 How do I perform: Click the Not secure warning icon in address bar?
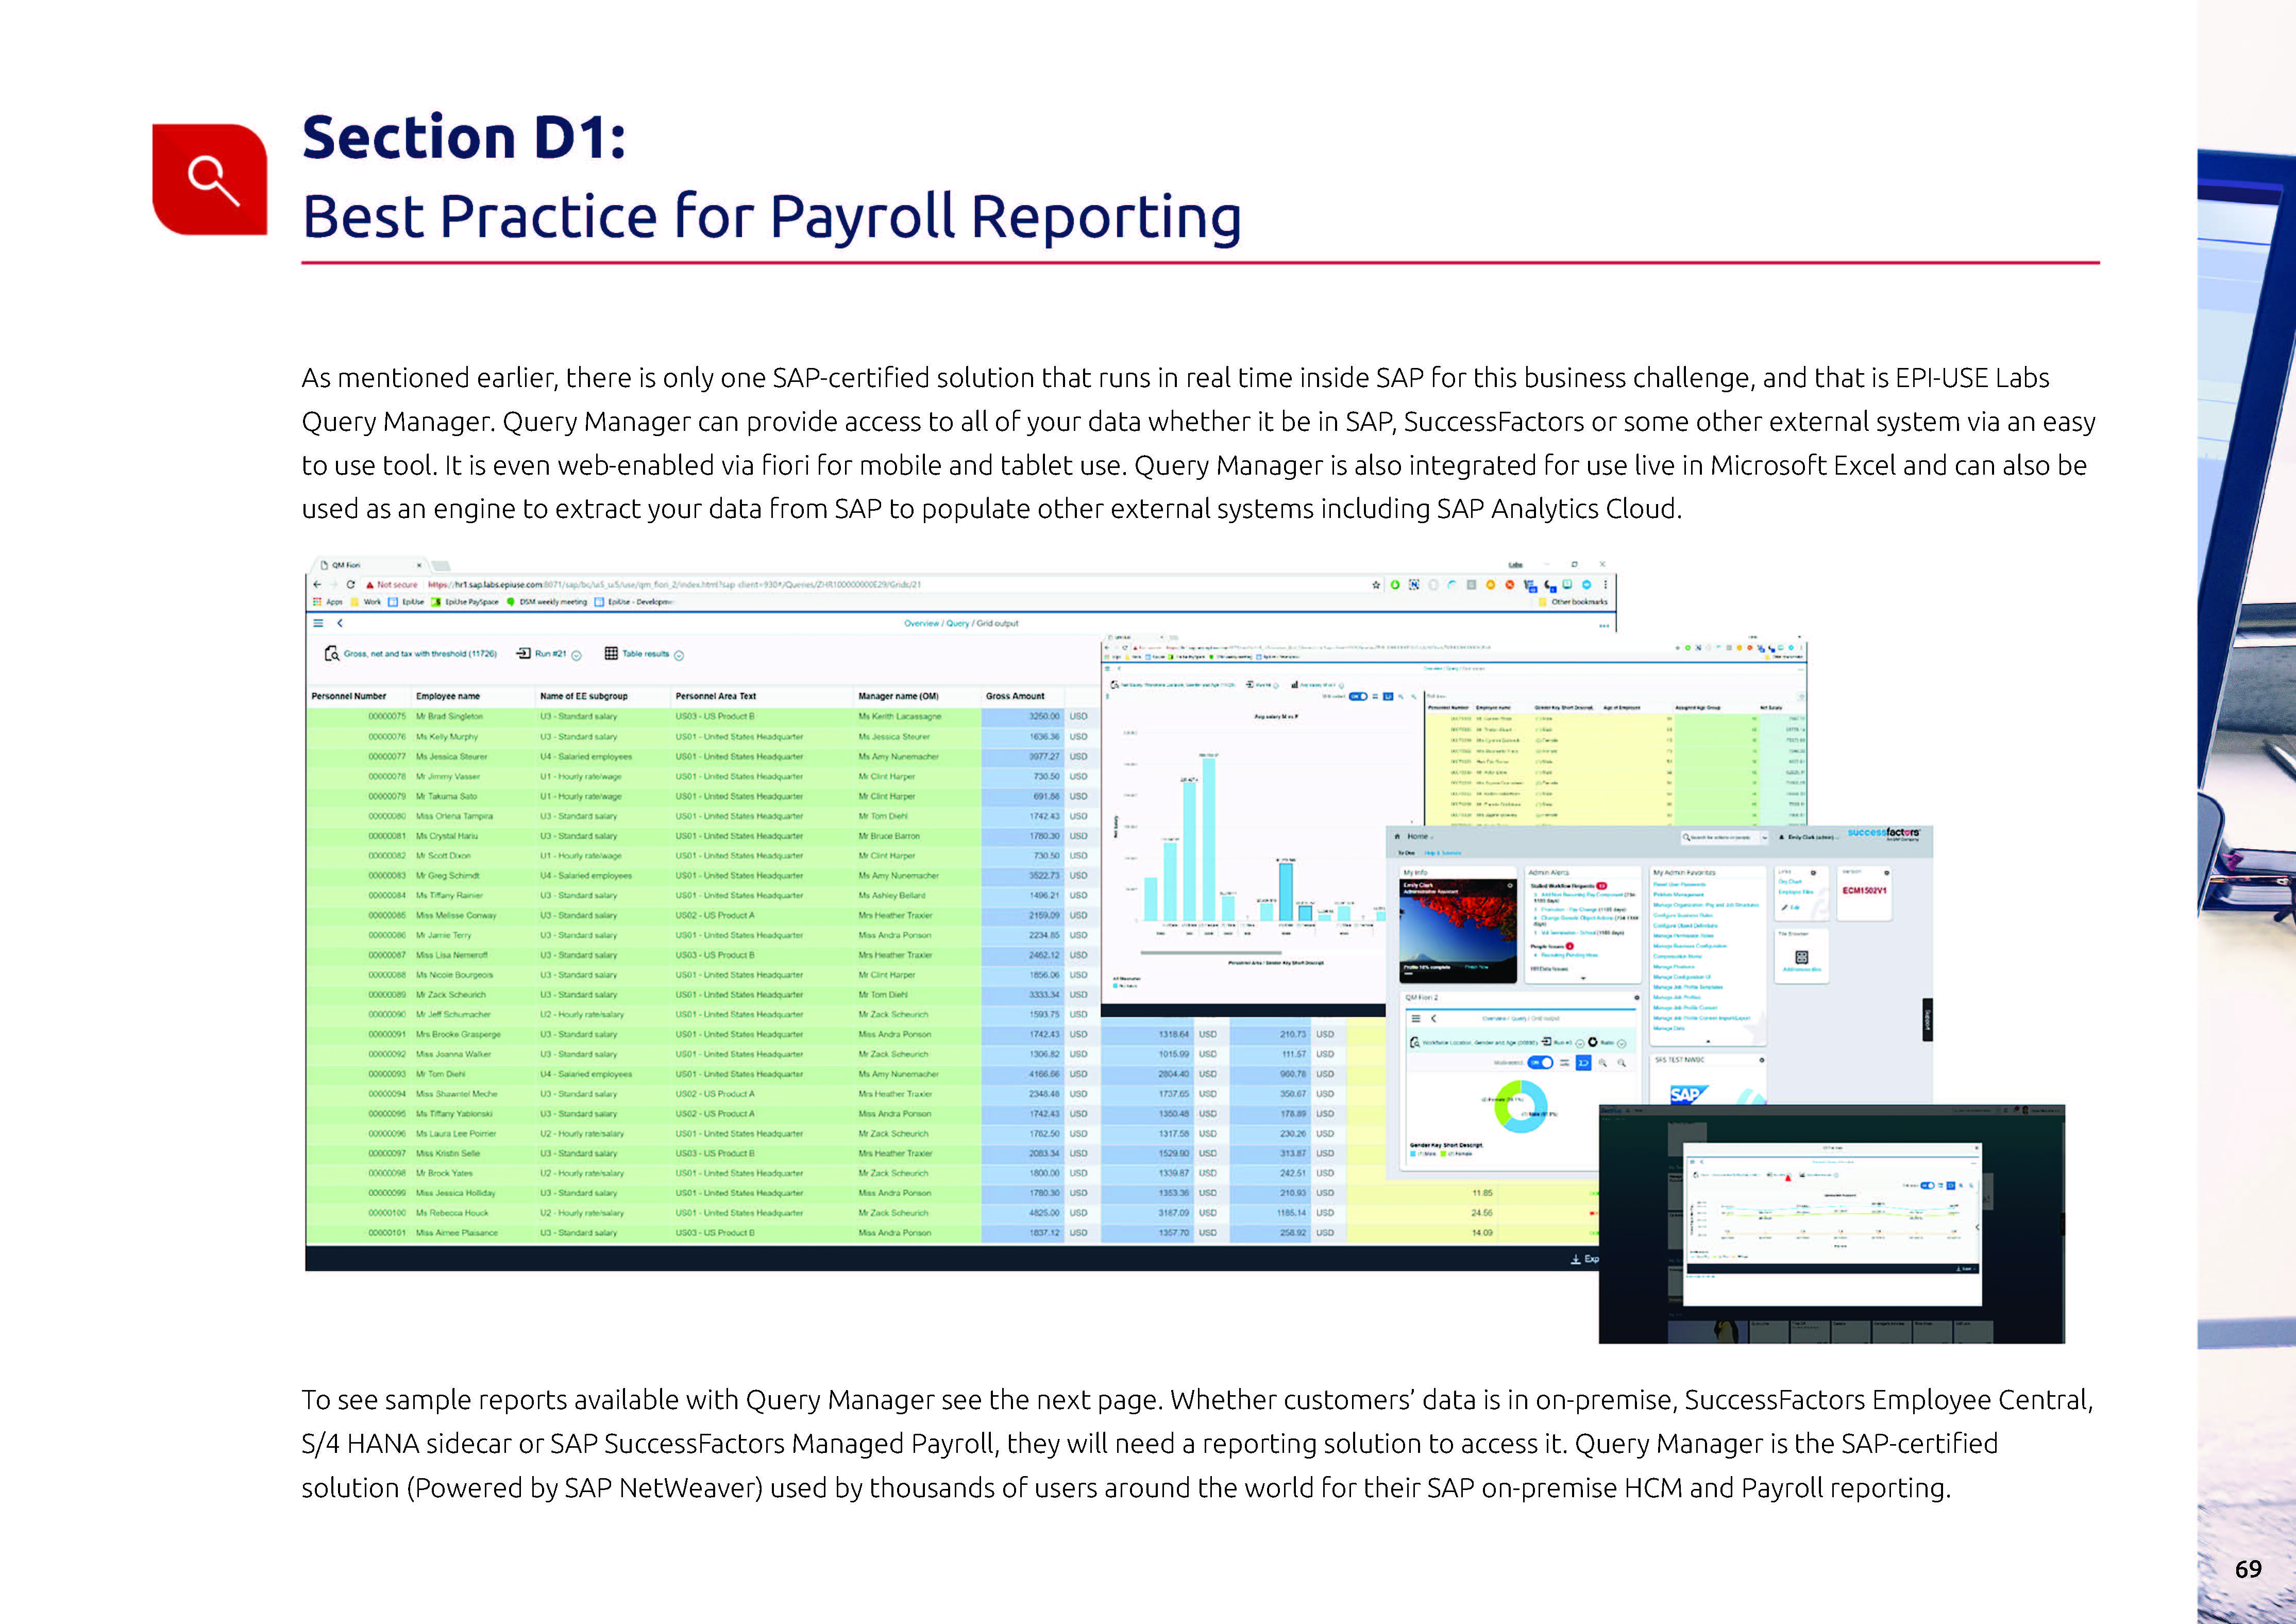[370, 585]
